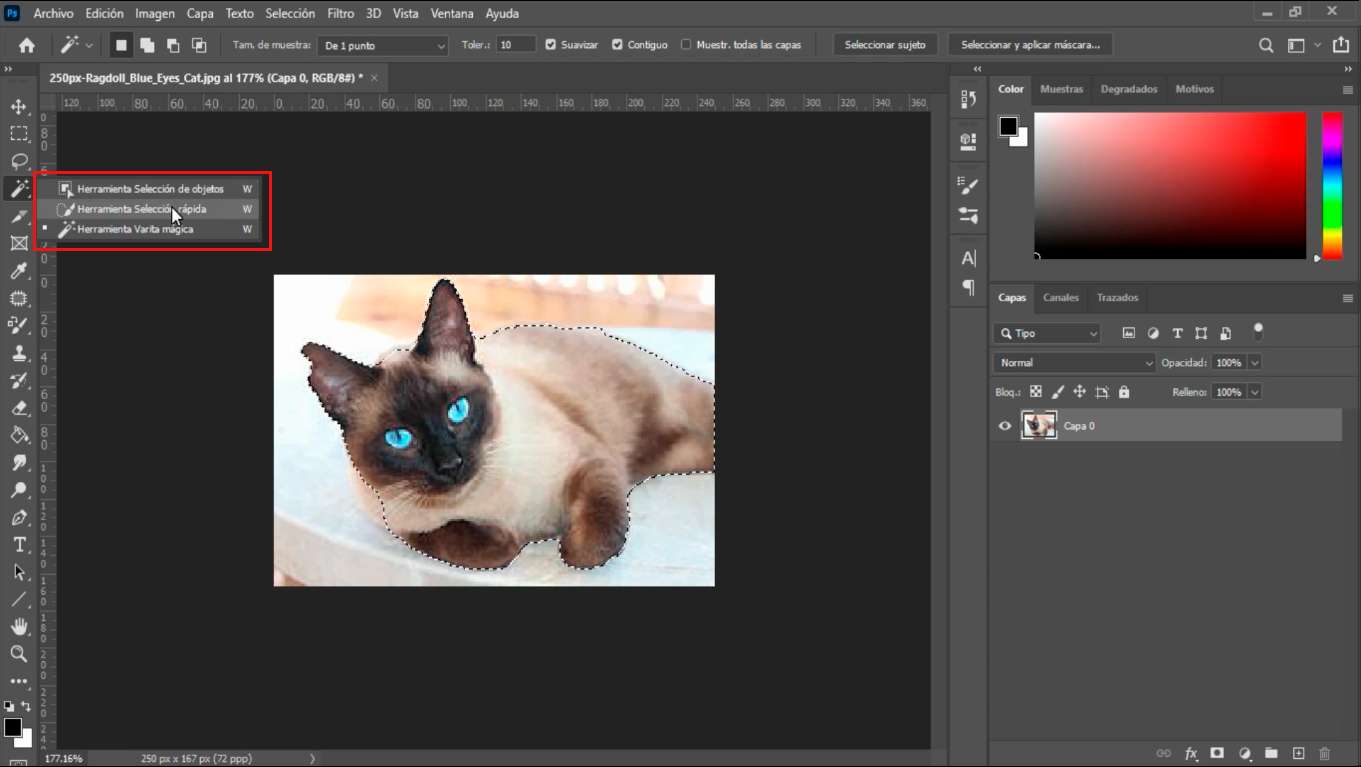Click the Subtract from selection mode button

[x=173, y=45]
